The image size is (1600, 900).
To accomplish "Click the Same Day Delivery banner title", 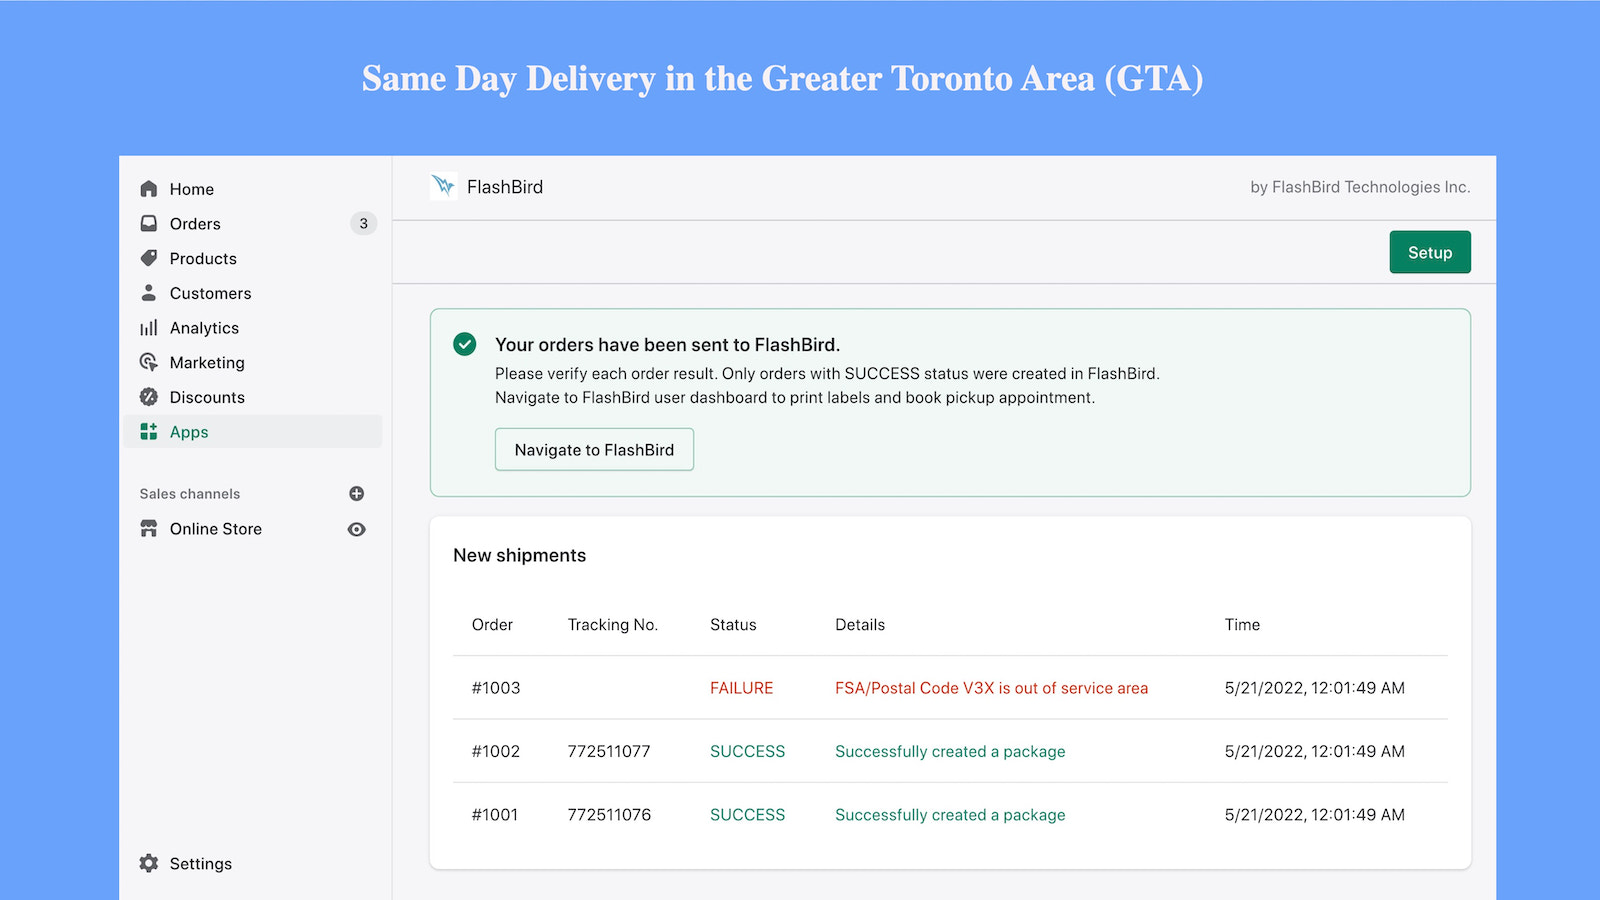I will pyautogui.click(x=782, y=79).
